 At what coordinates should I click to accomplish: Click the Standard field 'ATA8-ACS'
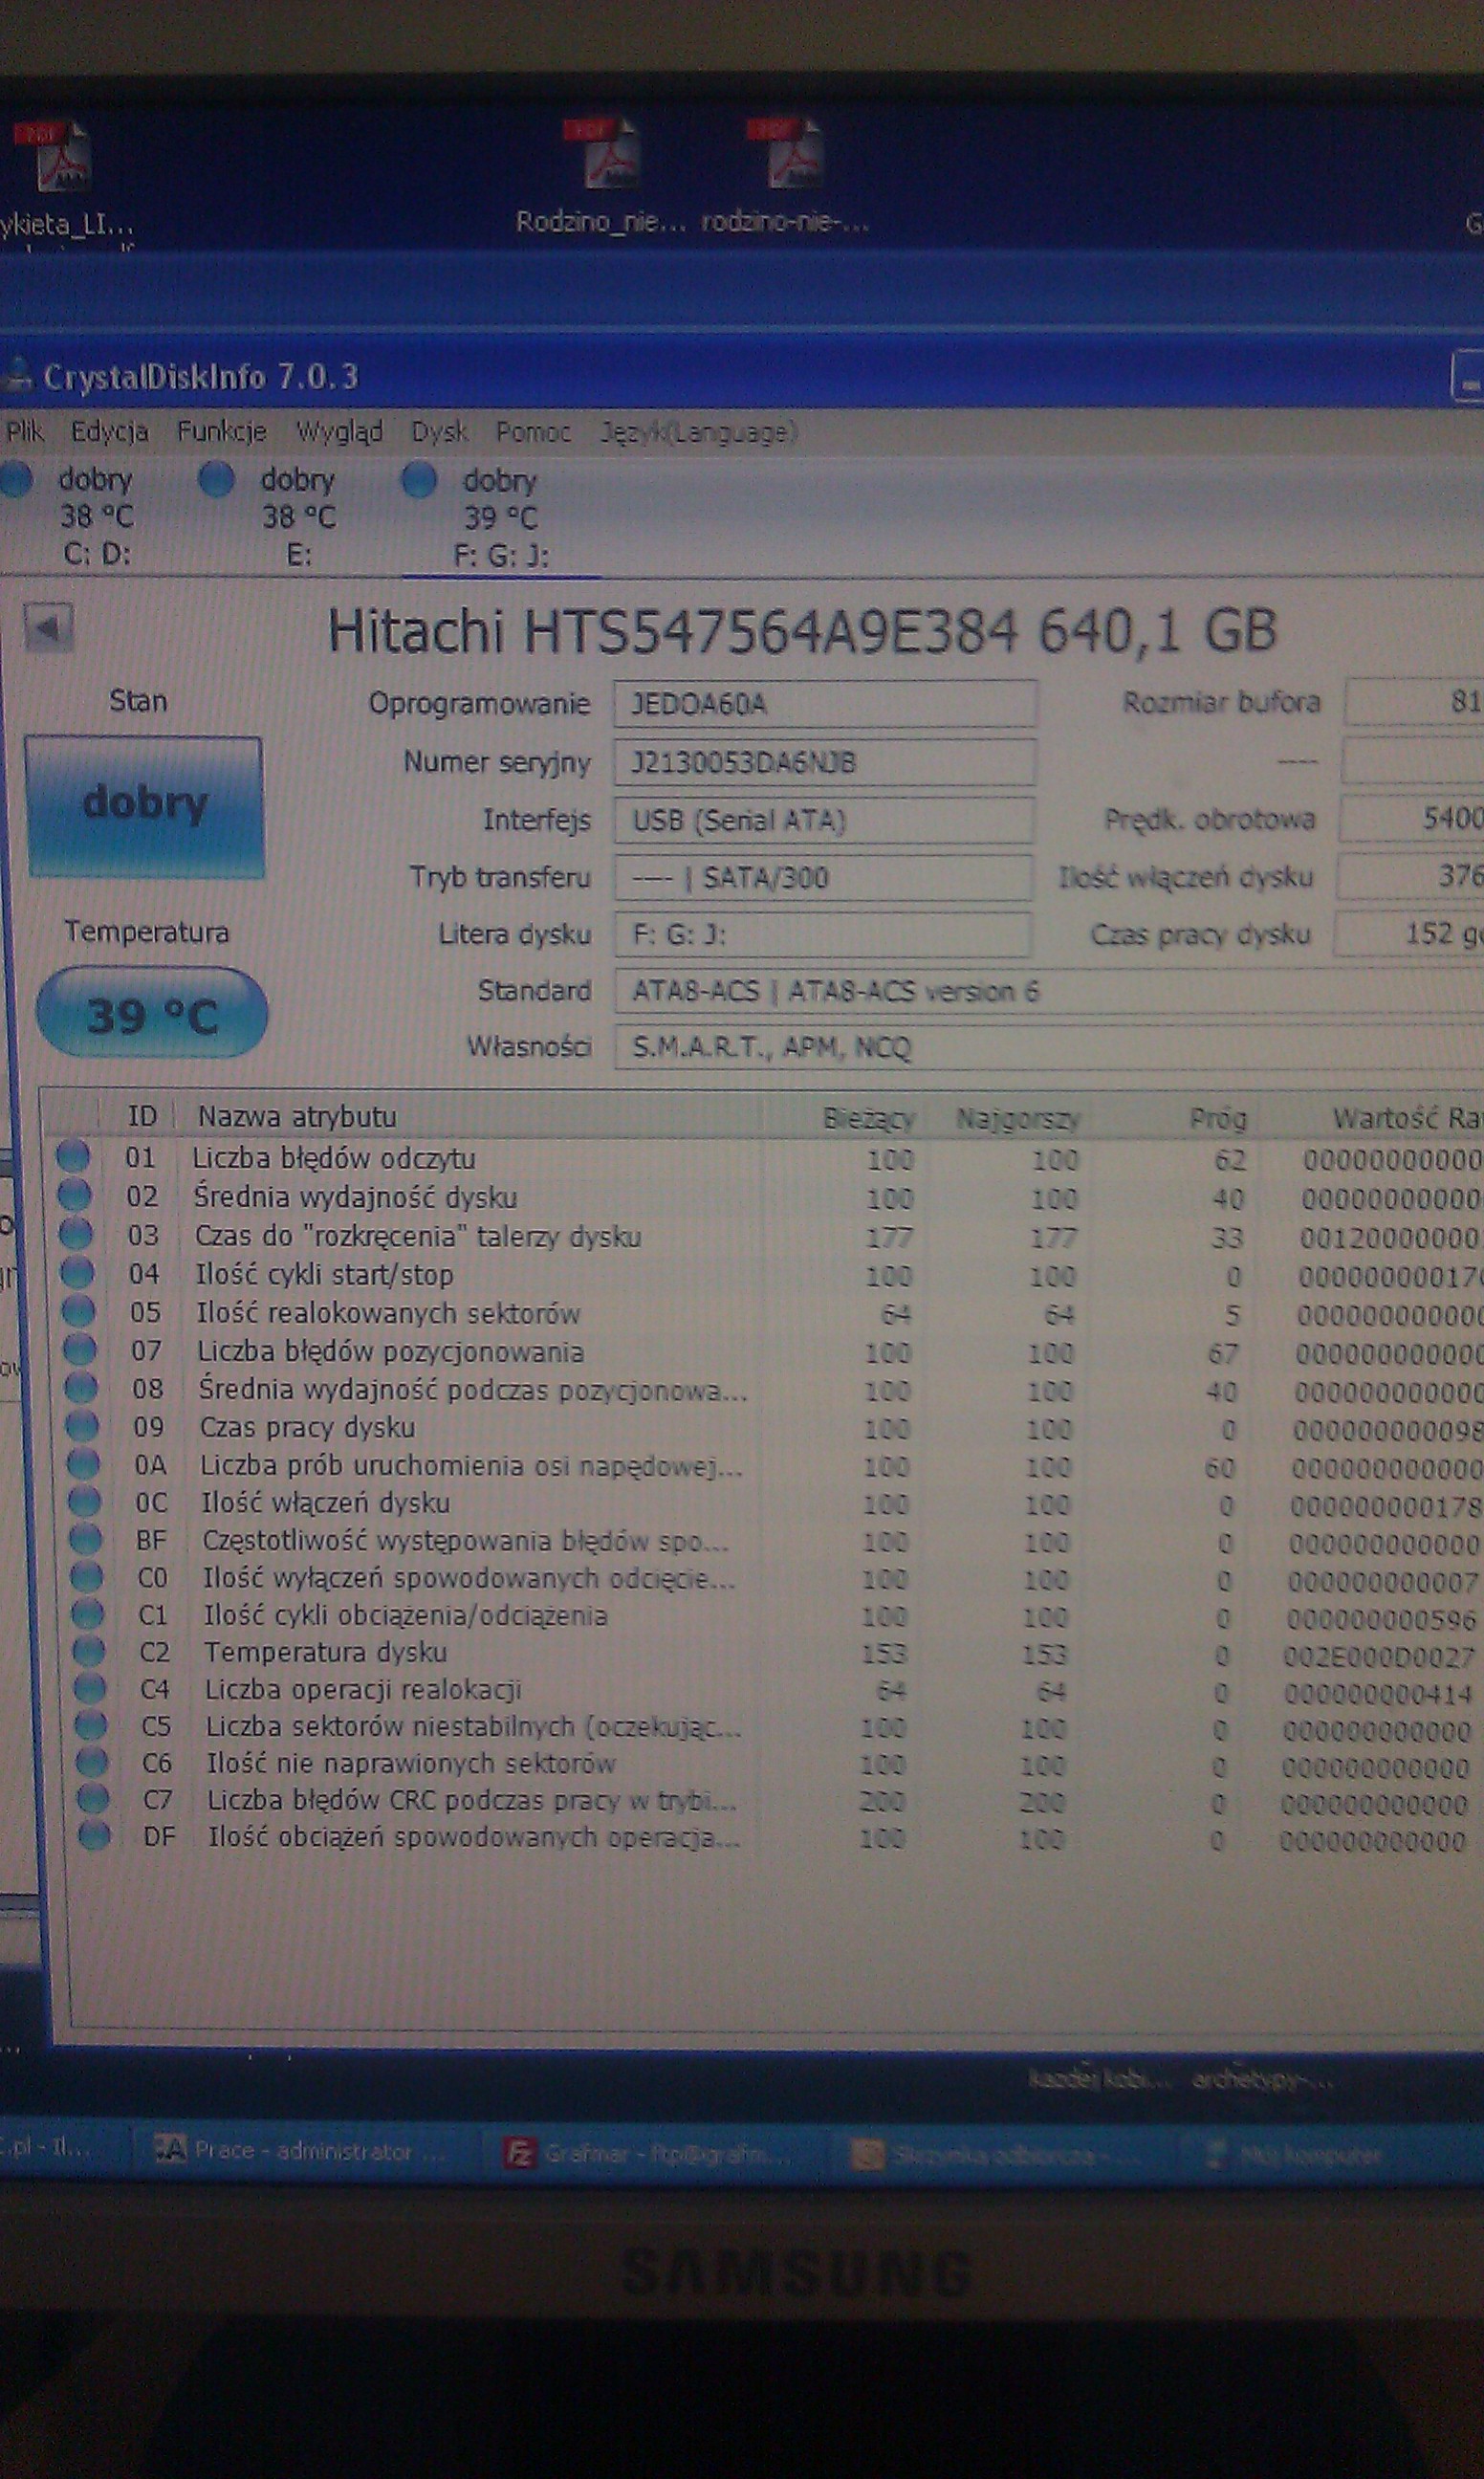pos(1049,991)
